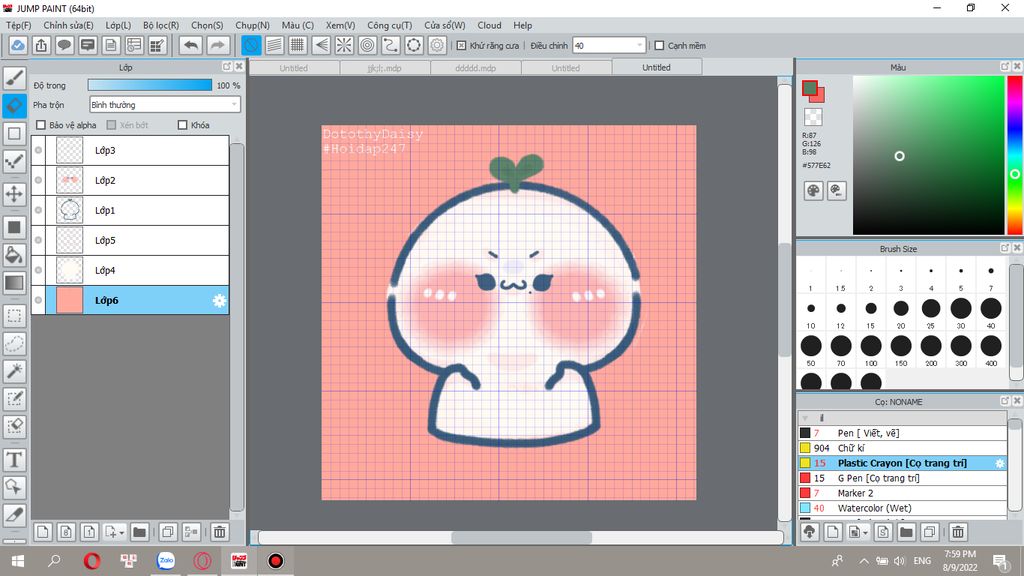Select the Lasso tool
The height and width of the screenshot is (576, 1024).
(14, 344)
